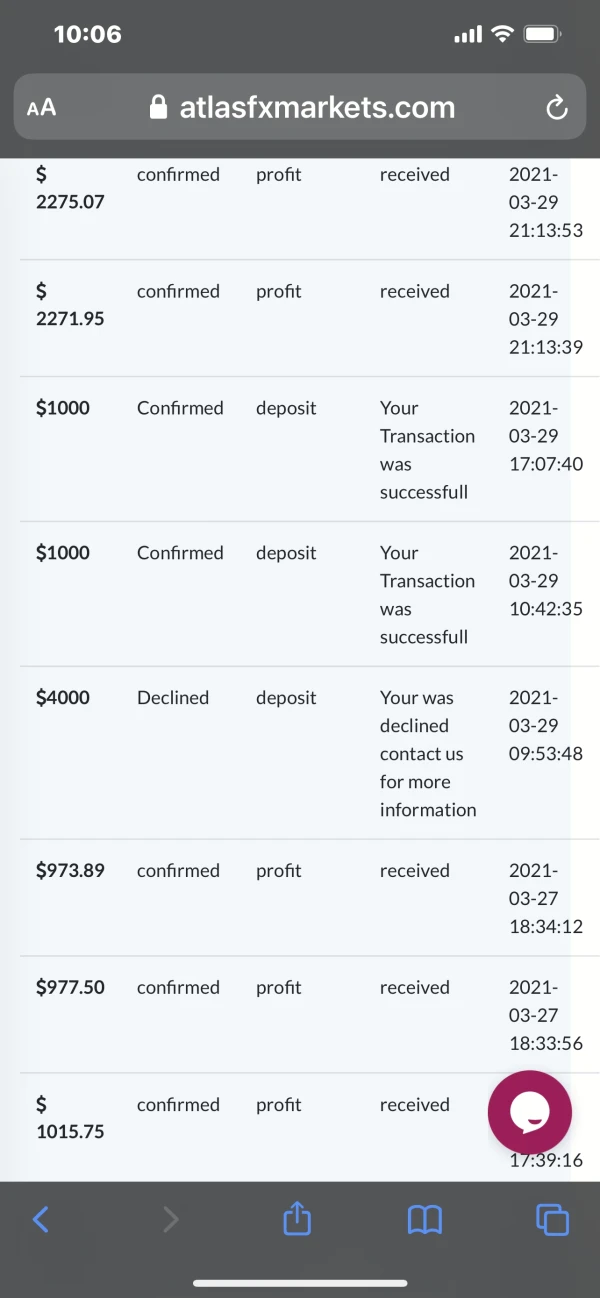Select the $4000 declined deposit amount
This screenshot has height=1298, width=600.
63,698
